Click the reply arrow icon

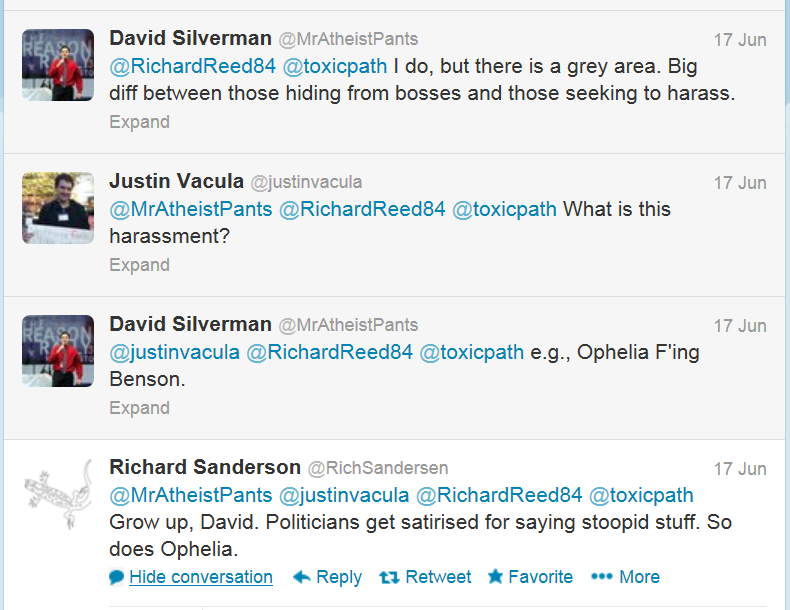coord(301,577)
